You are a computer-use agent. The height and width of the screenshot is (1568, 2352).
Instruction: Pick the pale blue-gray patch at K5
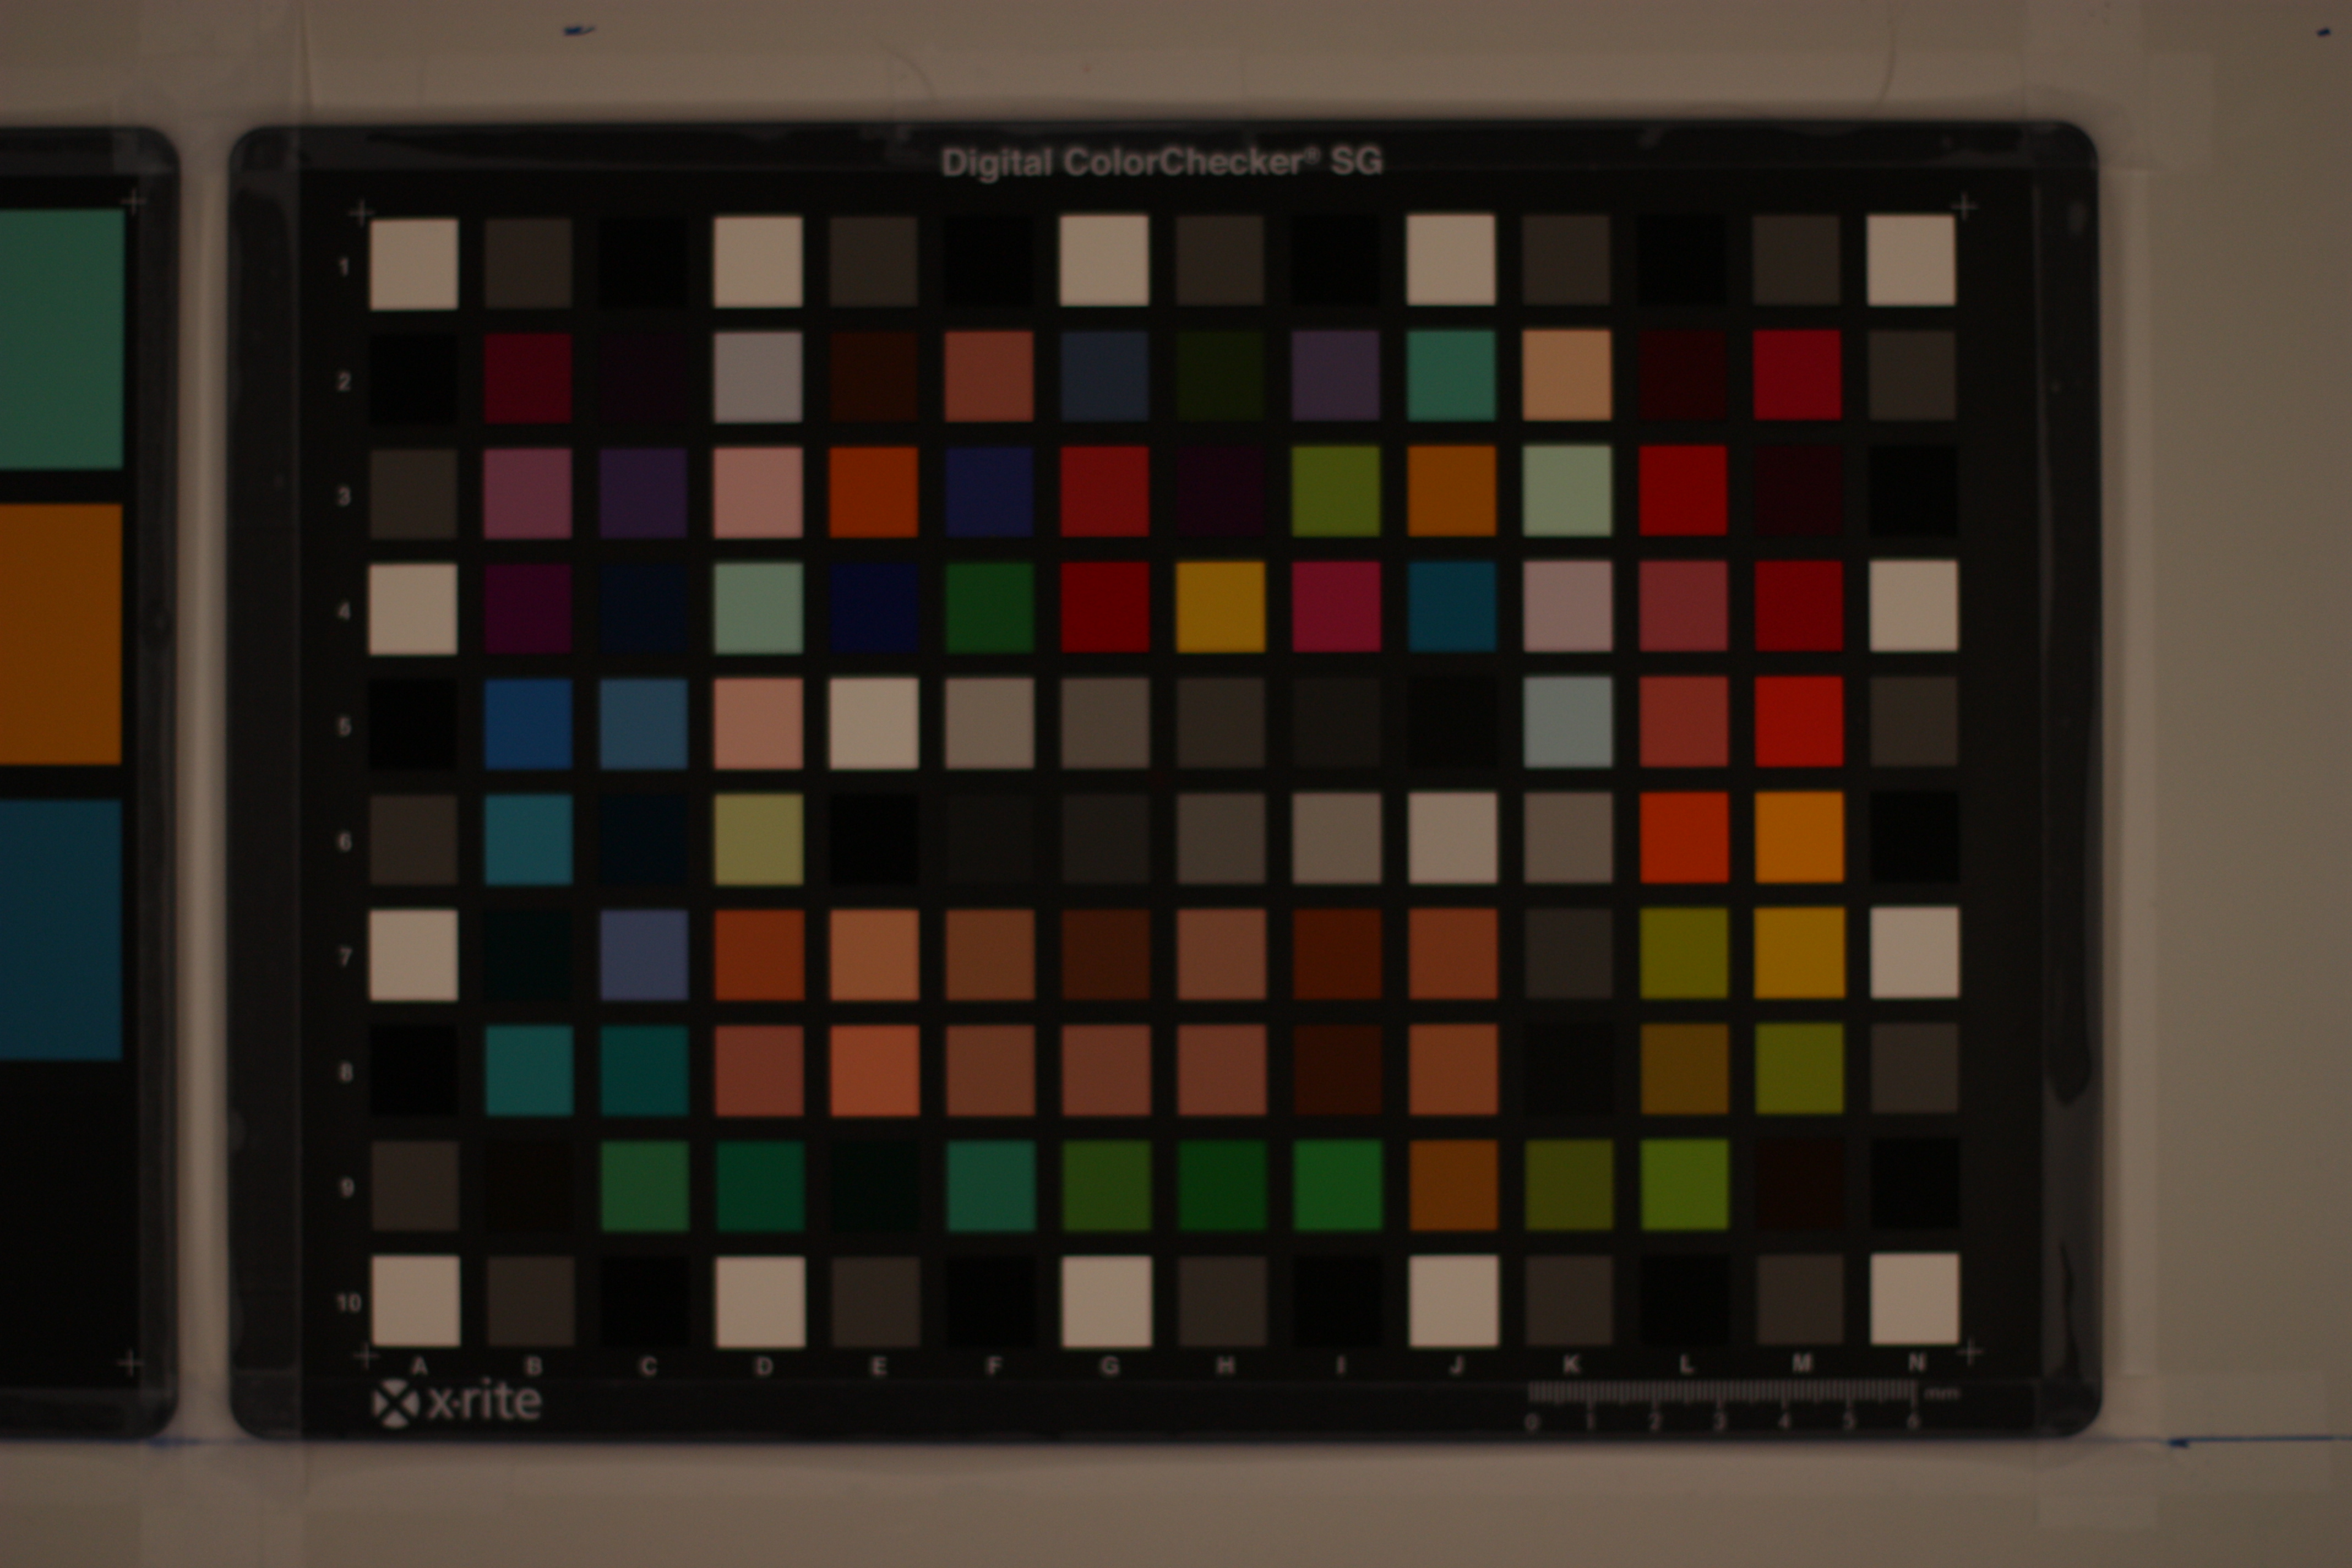[1568, 722]
